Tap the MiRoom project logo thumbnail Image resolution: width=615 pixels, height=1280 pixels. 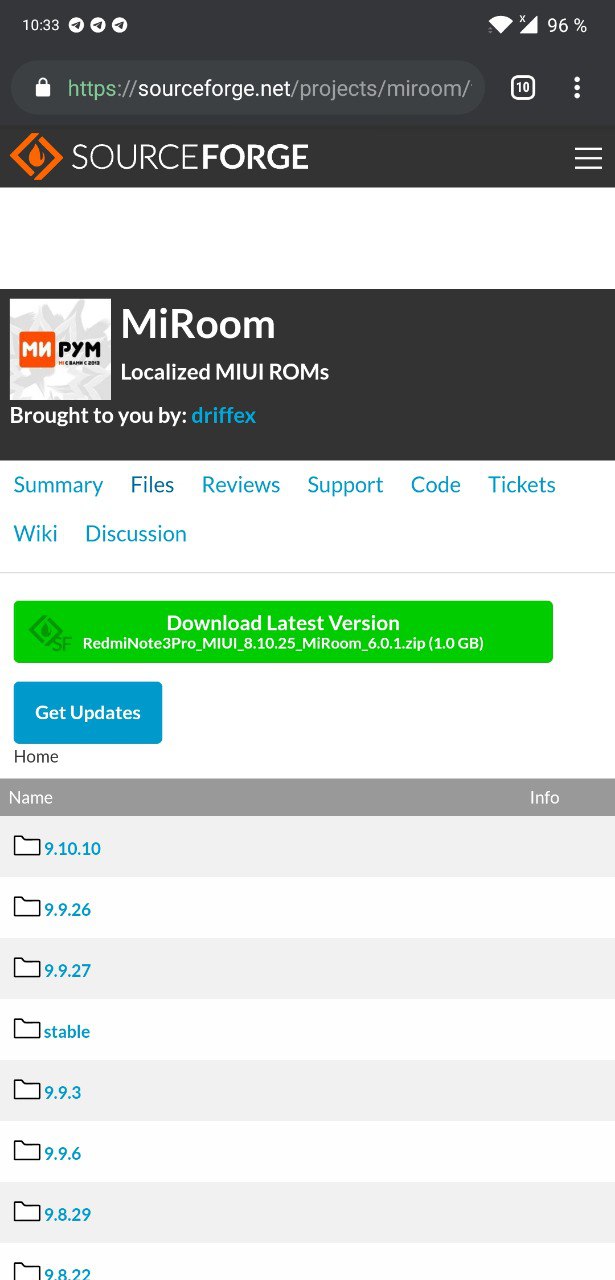coord(60,349)
